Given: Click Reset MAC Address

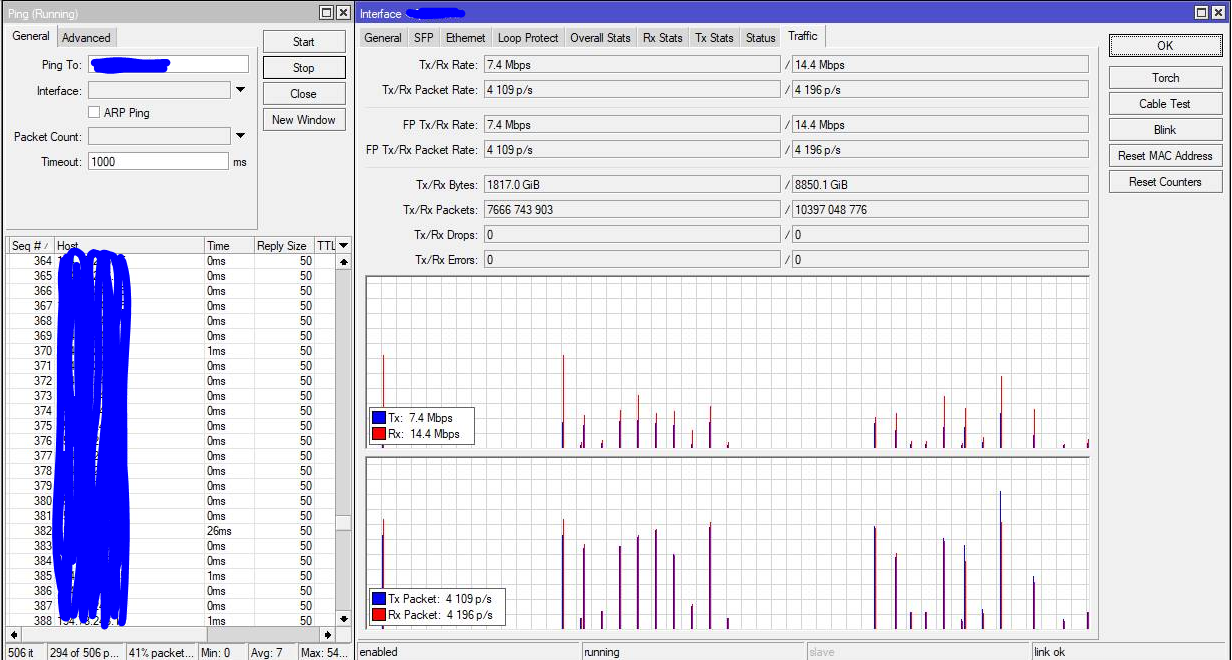Looking at the screenshot, I should click(1165, 156).
